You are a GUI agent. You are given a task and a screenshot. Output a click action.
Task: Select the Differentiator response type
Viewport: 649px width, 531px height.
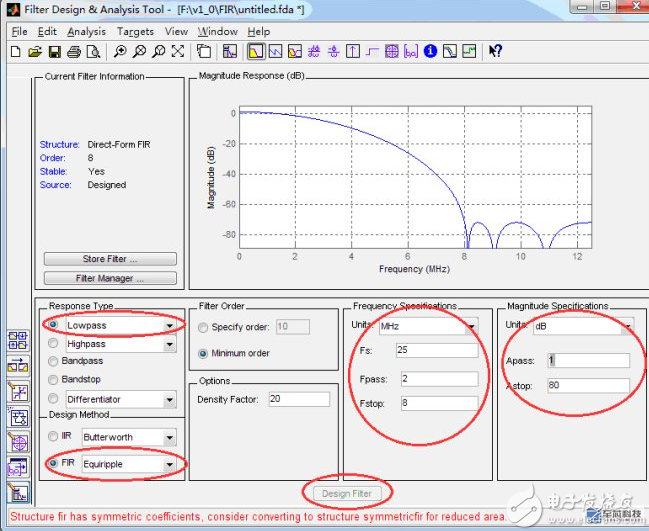[53, 398]
